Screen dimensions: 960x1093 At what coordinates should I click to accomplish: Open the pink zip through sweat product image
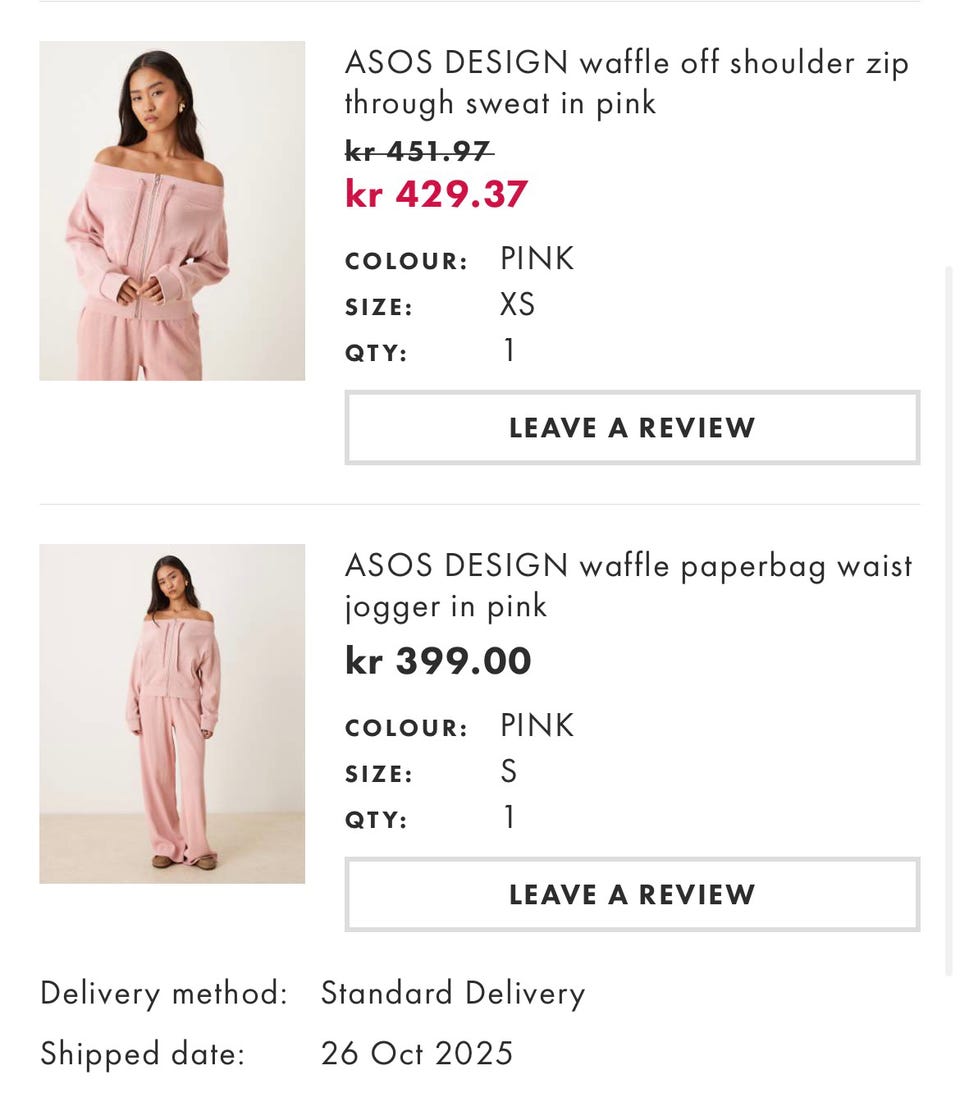pyautogui.click(x=172, y=211)
